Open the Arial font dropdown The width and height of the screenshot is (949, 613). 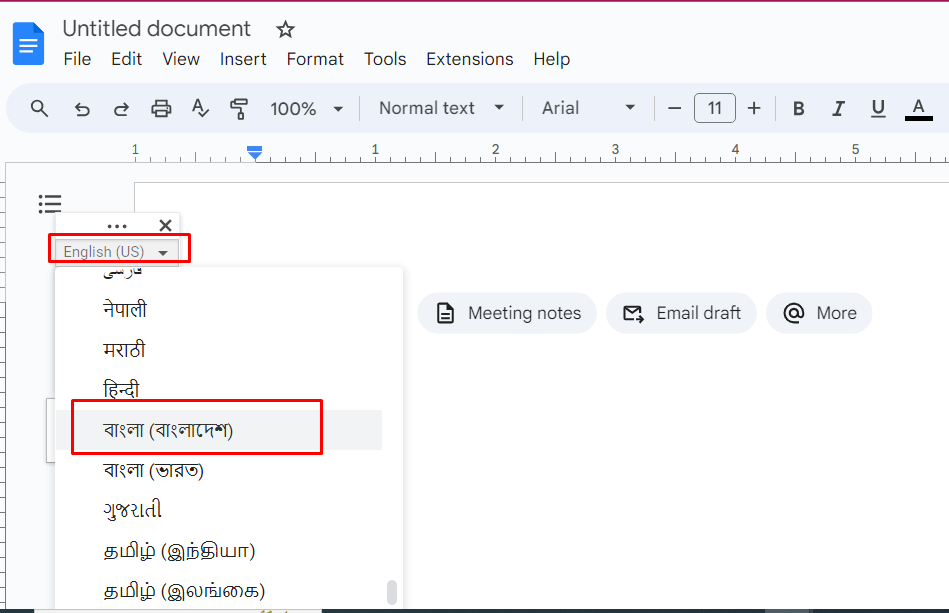point(588,108)
